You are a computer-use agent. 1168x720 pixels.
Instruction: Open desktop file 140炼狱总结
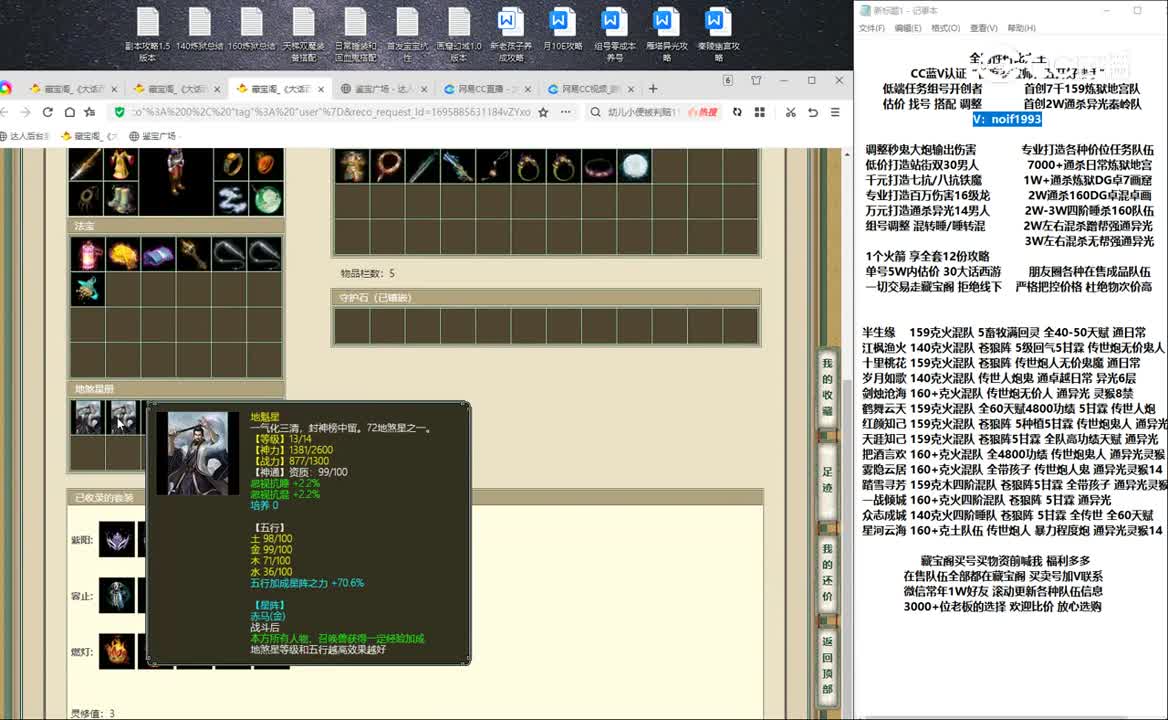coord(200,30)
